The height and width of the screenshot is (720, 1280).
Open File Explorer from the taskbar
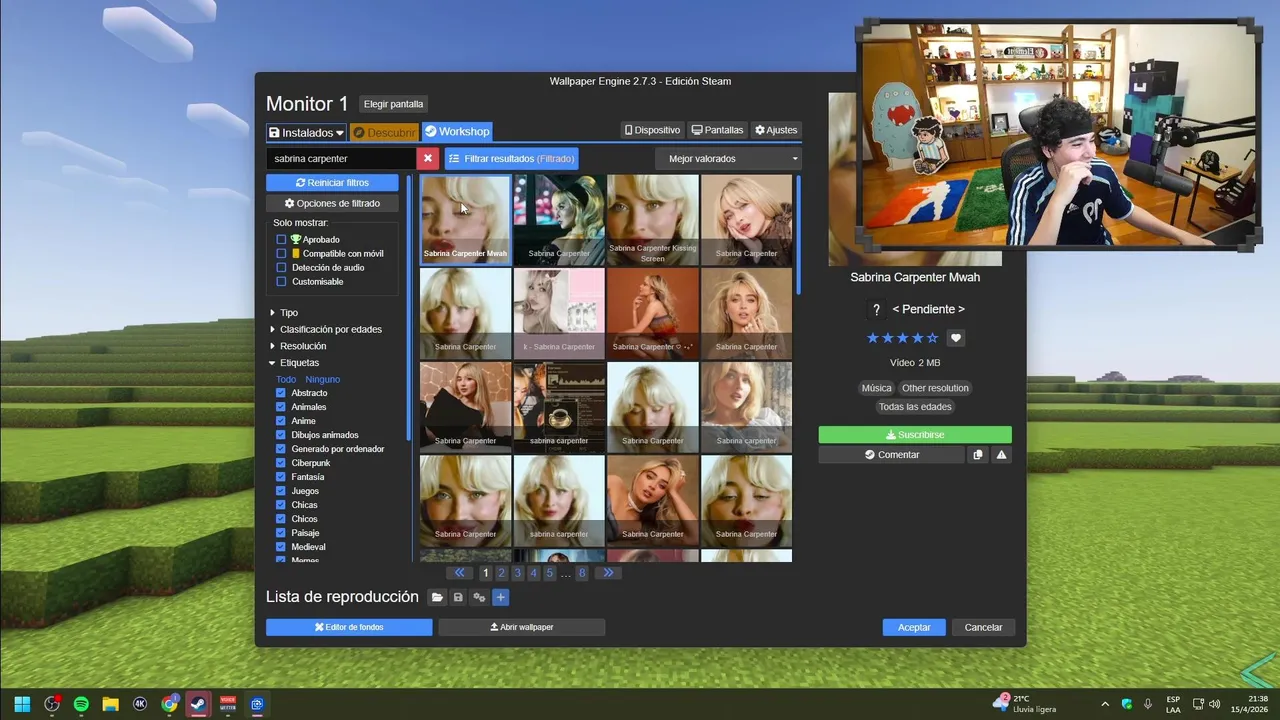tap(111, 704)
